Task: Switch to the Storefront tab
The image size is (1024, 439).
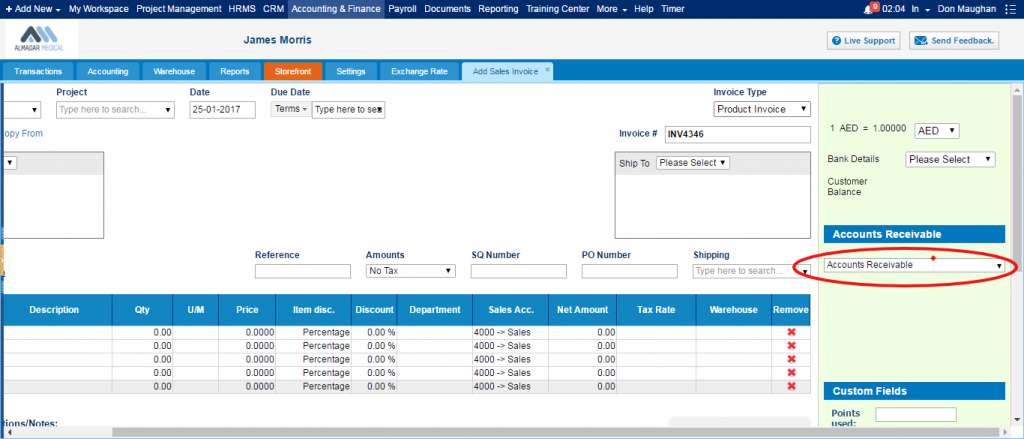Action: (x=291, y=71)
